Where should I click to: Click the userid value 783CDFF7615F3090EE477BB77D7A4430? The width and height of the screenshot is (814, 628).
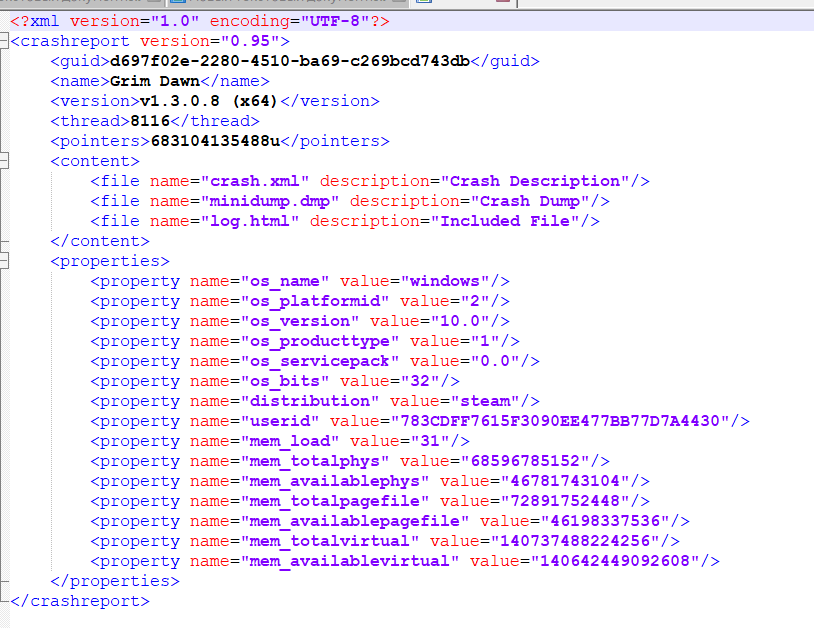(x=560, y=421)
